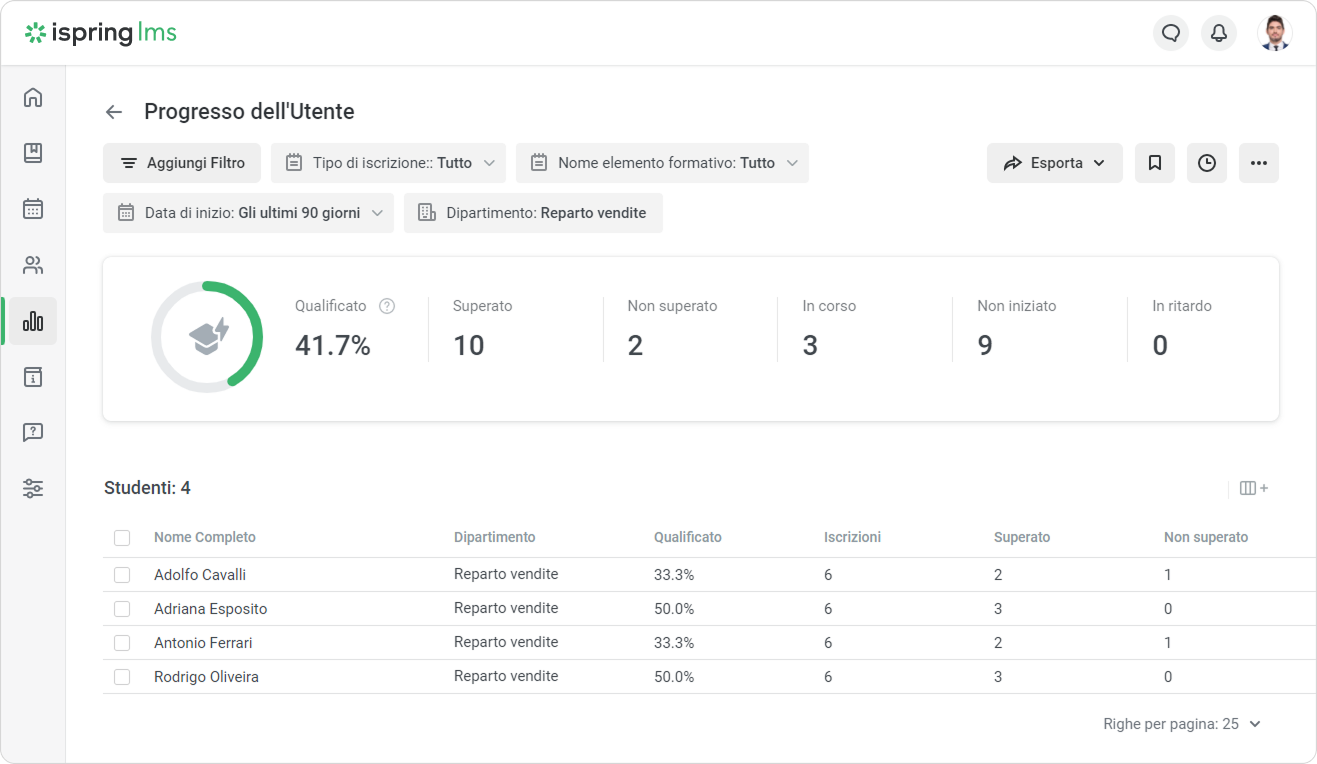Change the Righe per pagina dropdown
The height and width of the screenshot is (764, 1317).
pyautogui.click(x=1182, y=724)
